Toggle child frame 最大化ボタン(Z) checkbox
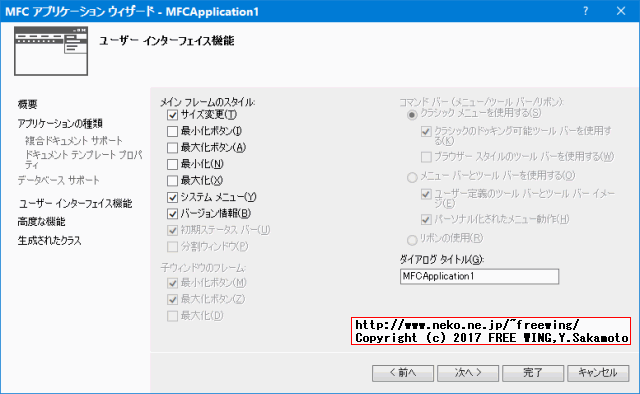 172,299
